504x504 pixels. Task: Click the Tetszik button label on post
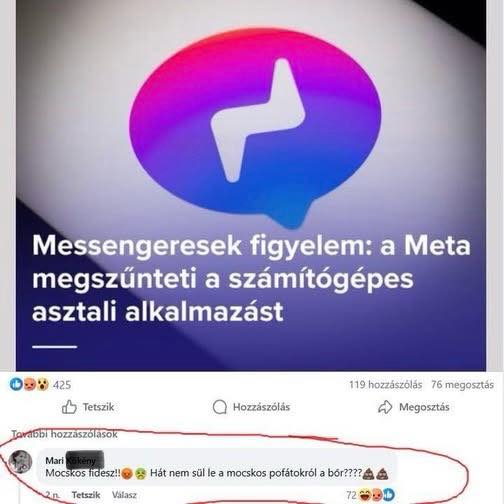[x=98, y=407]
